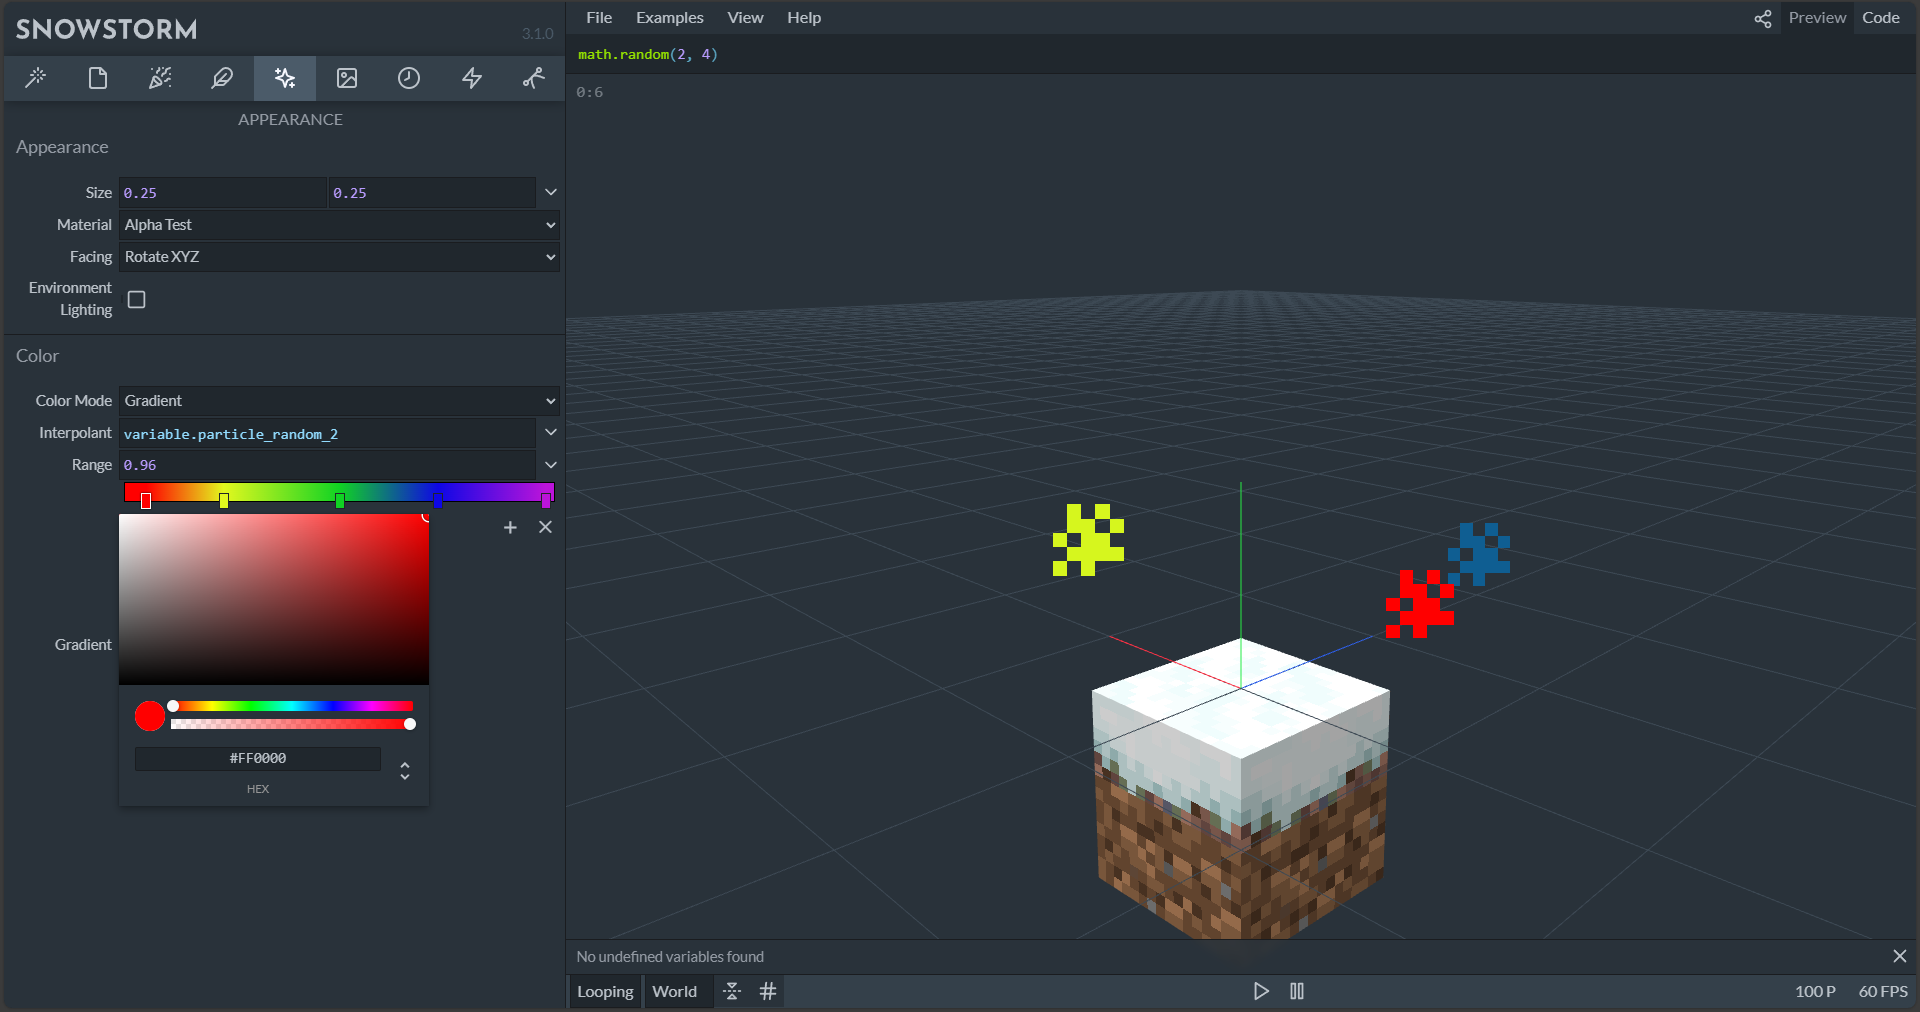Image resolution: width=1920 pixels, height=1012 pixels.
Task: Open the Help menu
Action: (x=804, y=18)
